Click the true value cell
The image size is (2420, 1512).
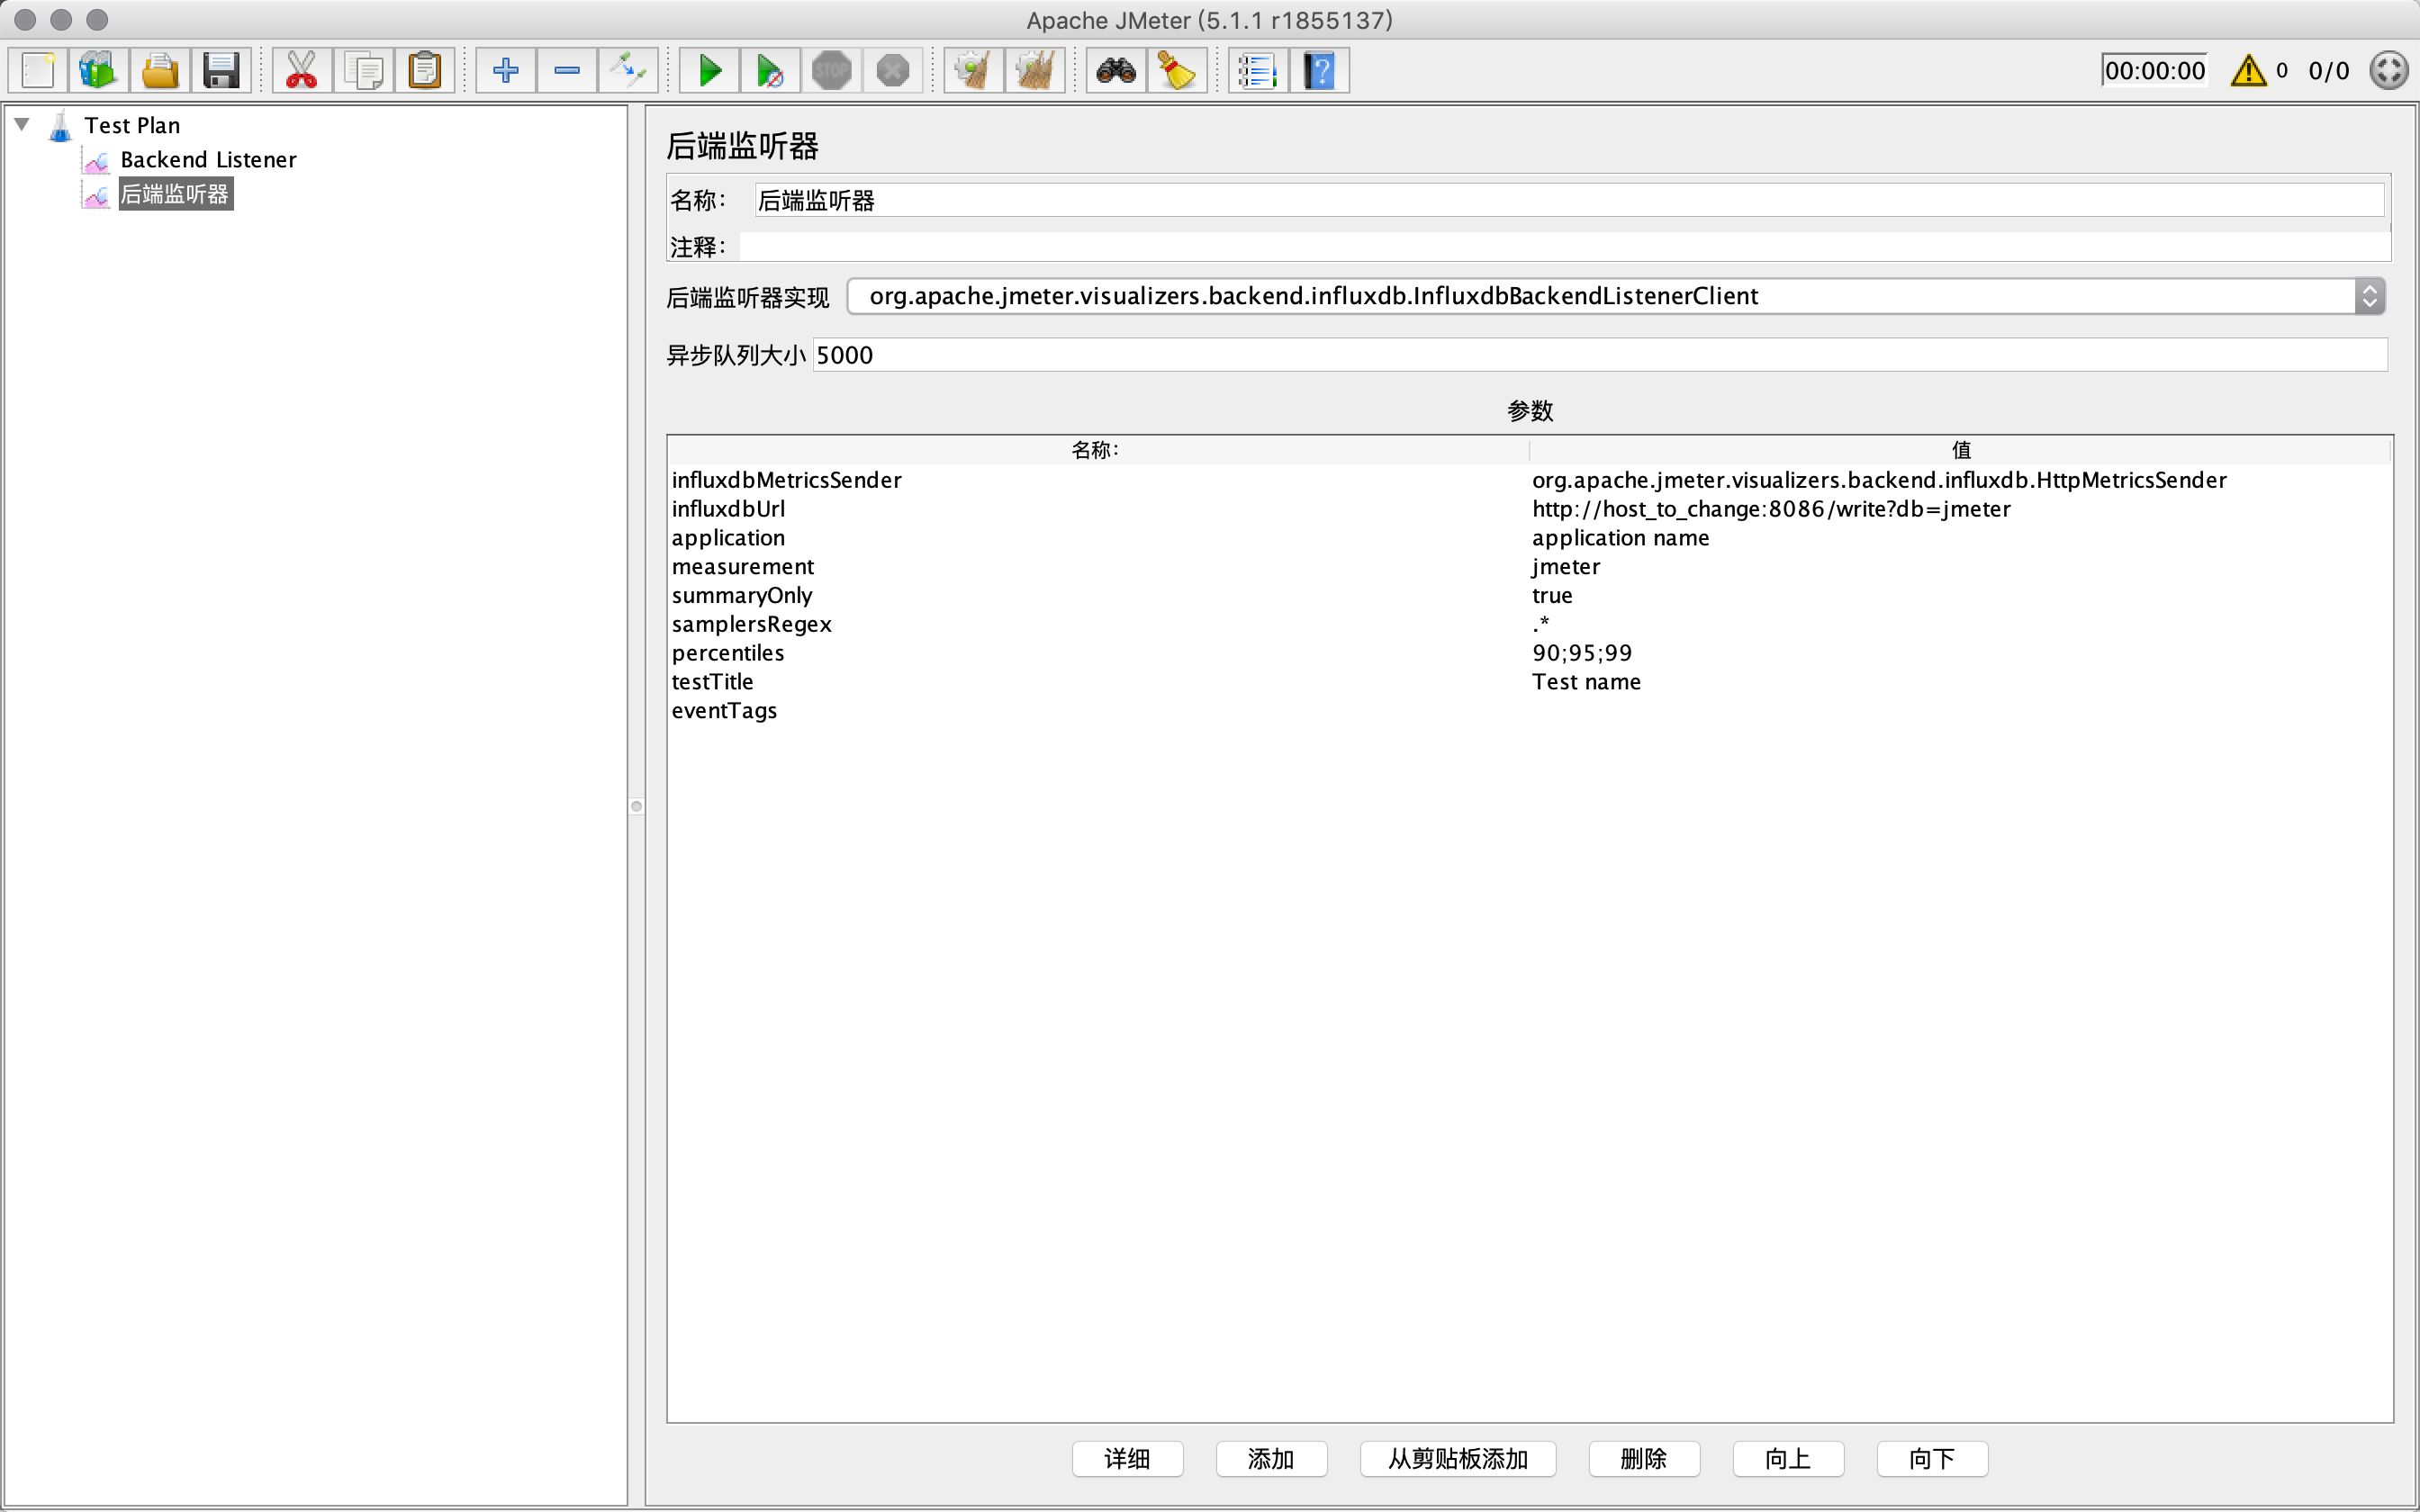point(1960,596)
